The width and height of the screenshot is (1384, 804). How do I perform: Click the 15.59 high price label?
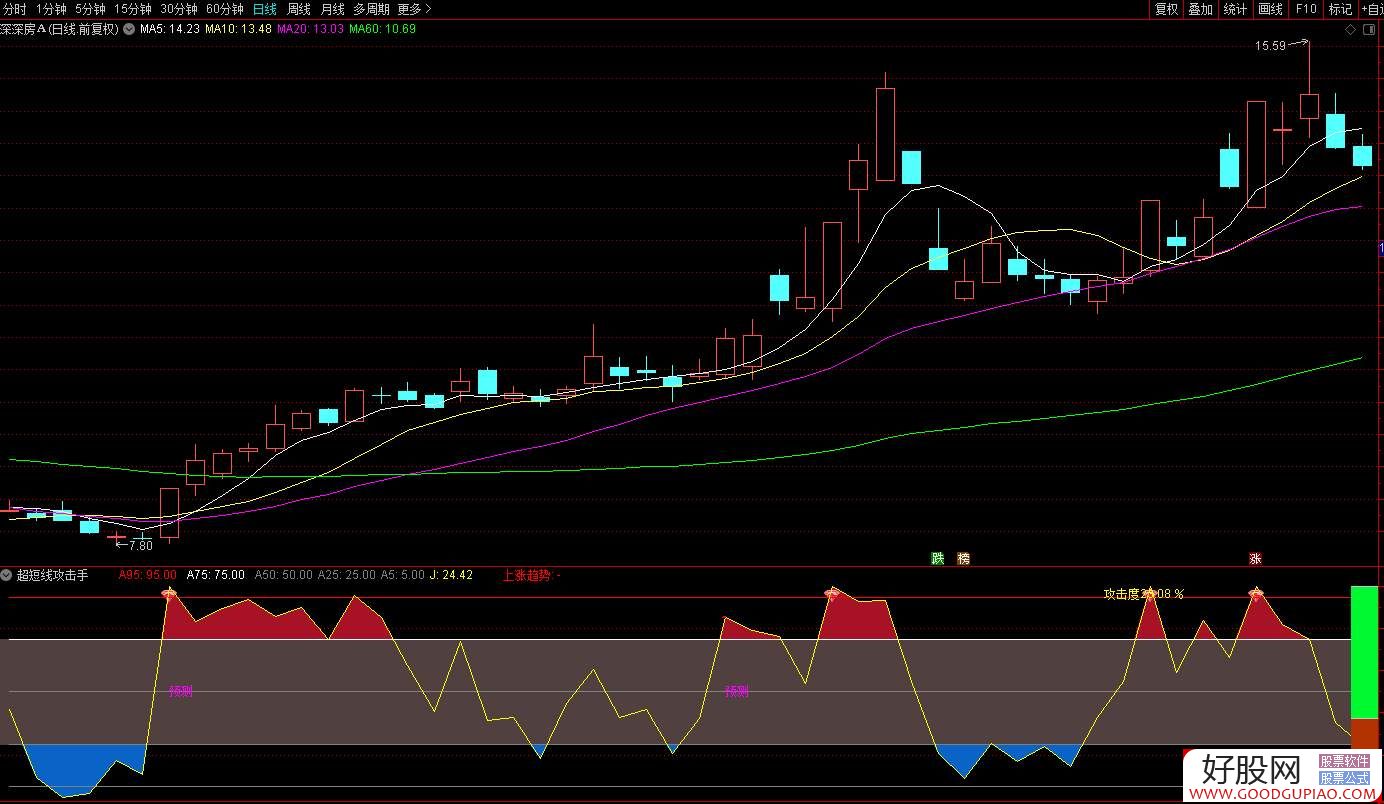click(1270, 46)
